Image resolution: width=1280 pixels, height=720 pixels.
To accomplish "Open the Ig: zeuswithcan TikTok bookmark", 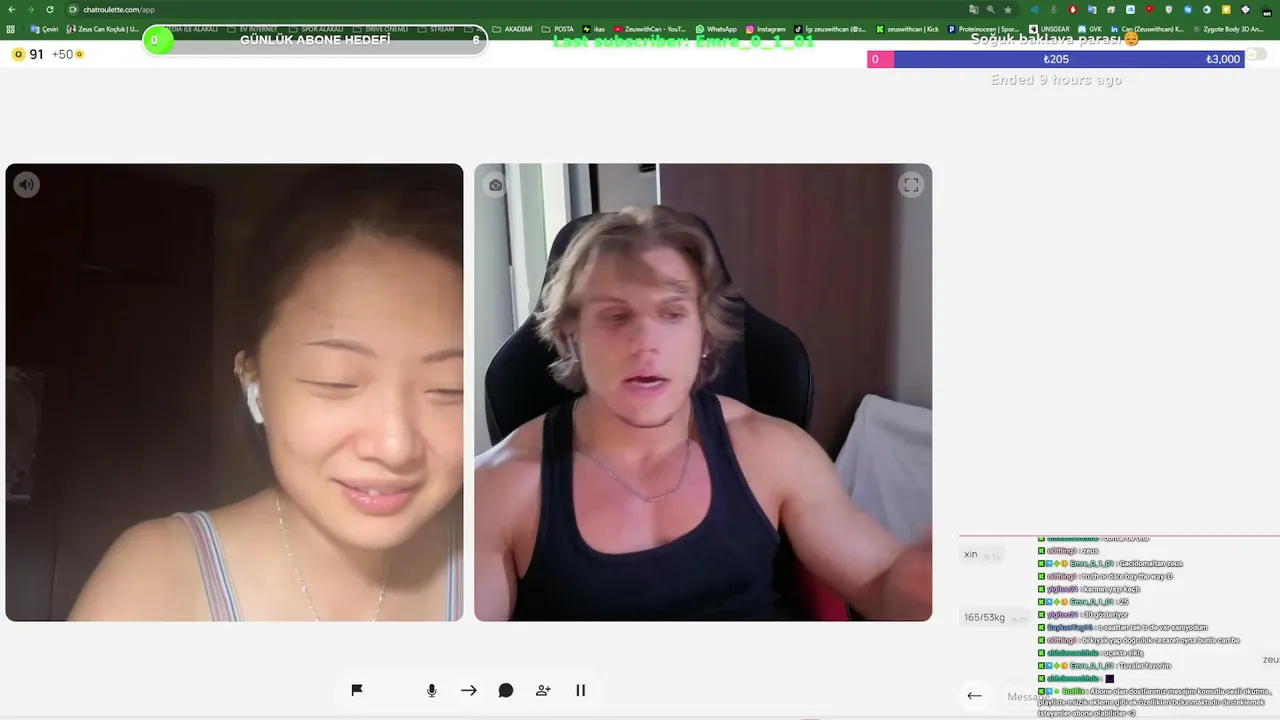I will (x=830, y=29).
